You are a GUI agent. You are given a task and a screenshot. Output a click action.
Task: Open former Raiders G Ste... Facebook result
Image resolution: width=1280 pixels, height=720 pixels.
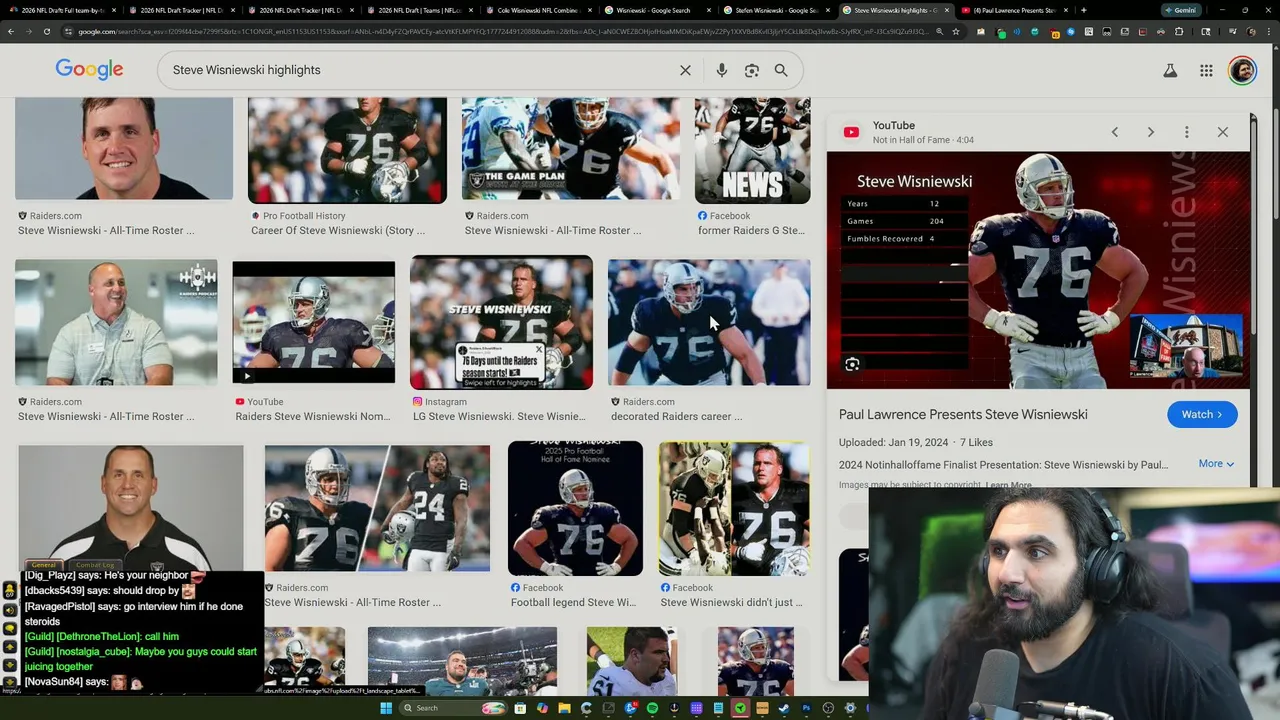tap(751, 230)
